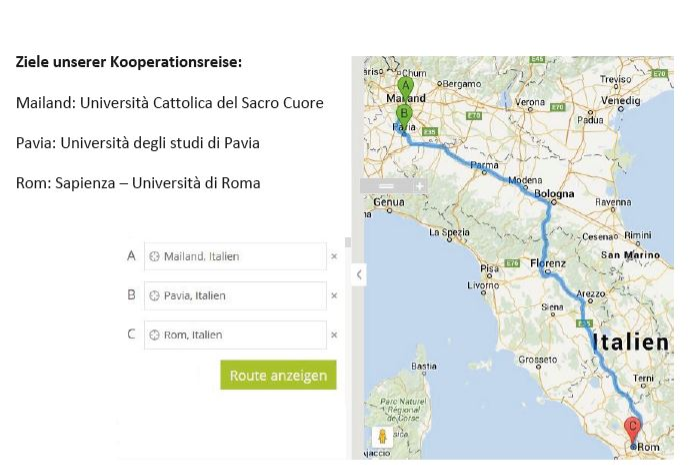
Task: Click the Florenz city label on map
Action: 548,263
